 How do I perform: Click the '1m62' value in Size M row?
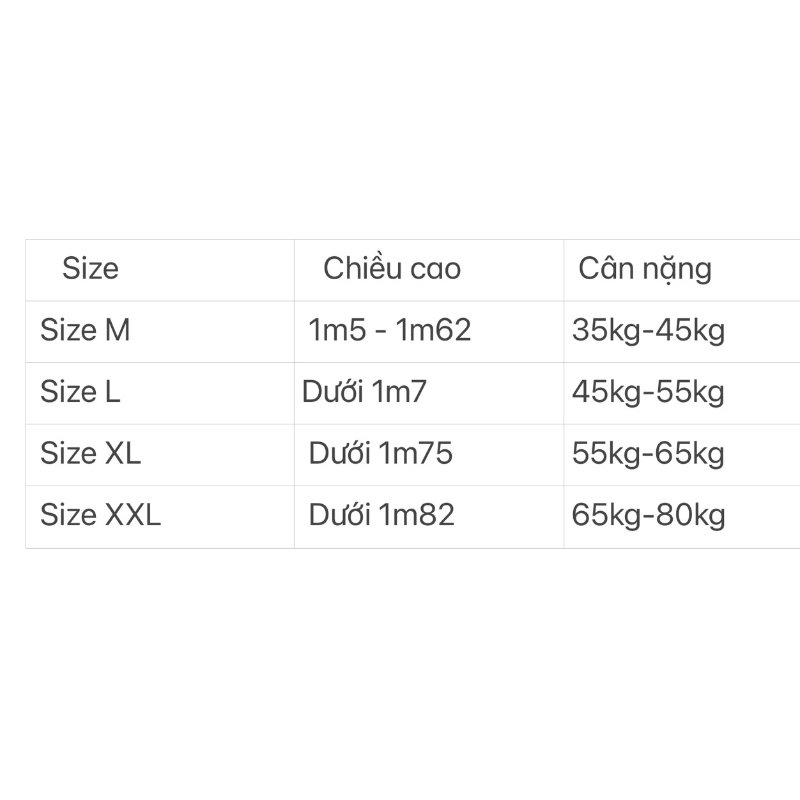tap(434, 330)
